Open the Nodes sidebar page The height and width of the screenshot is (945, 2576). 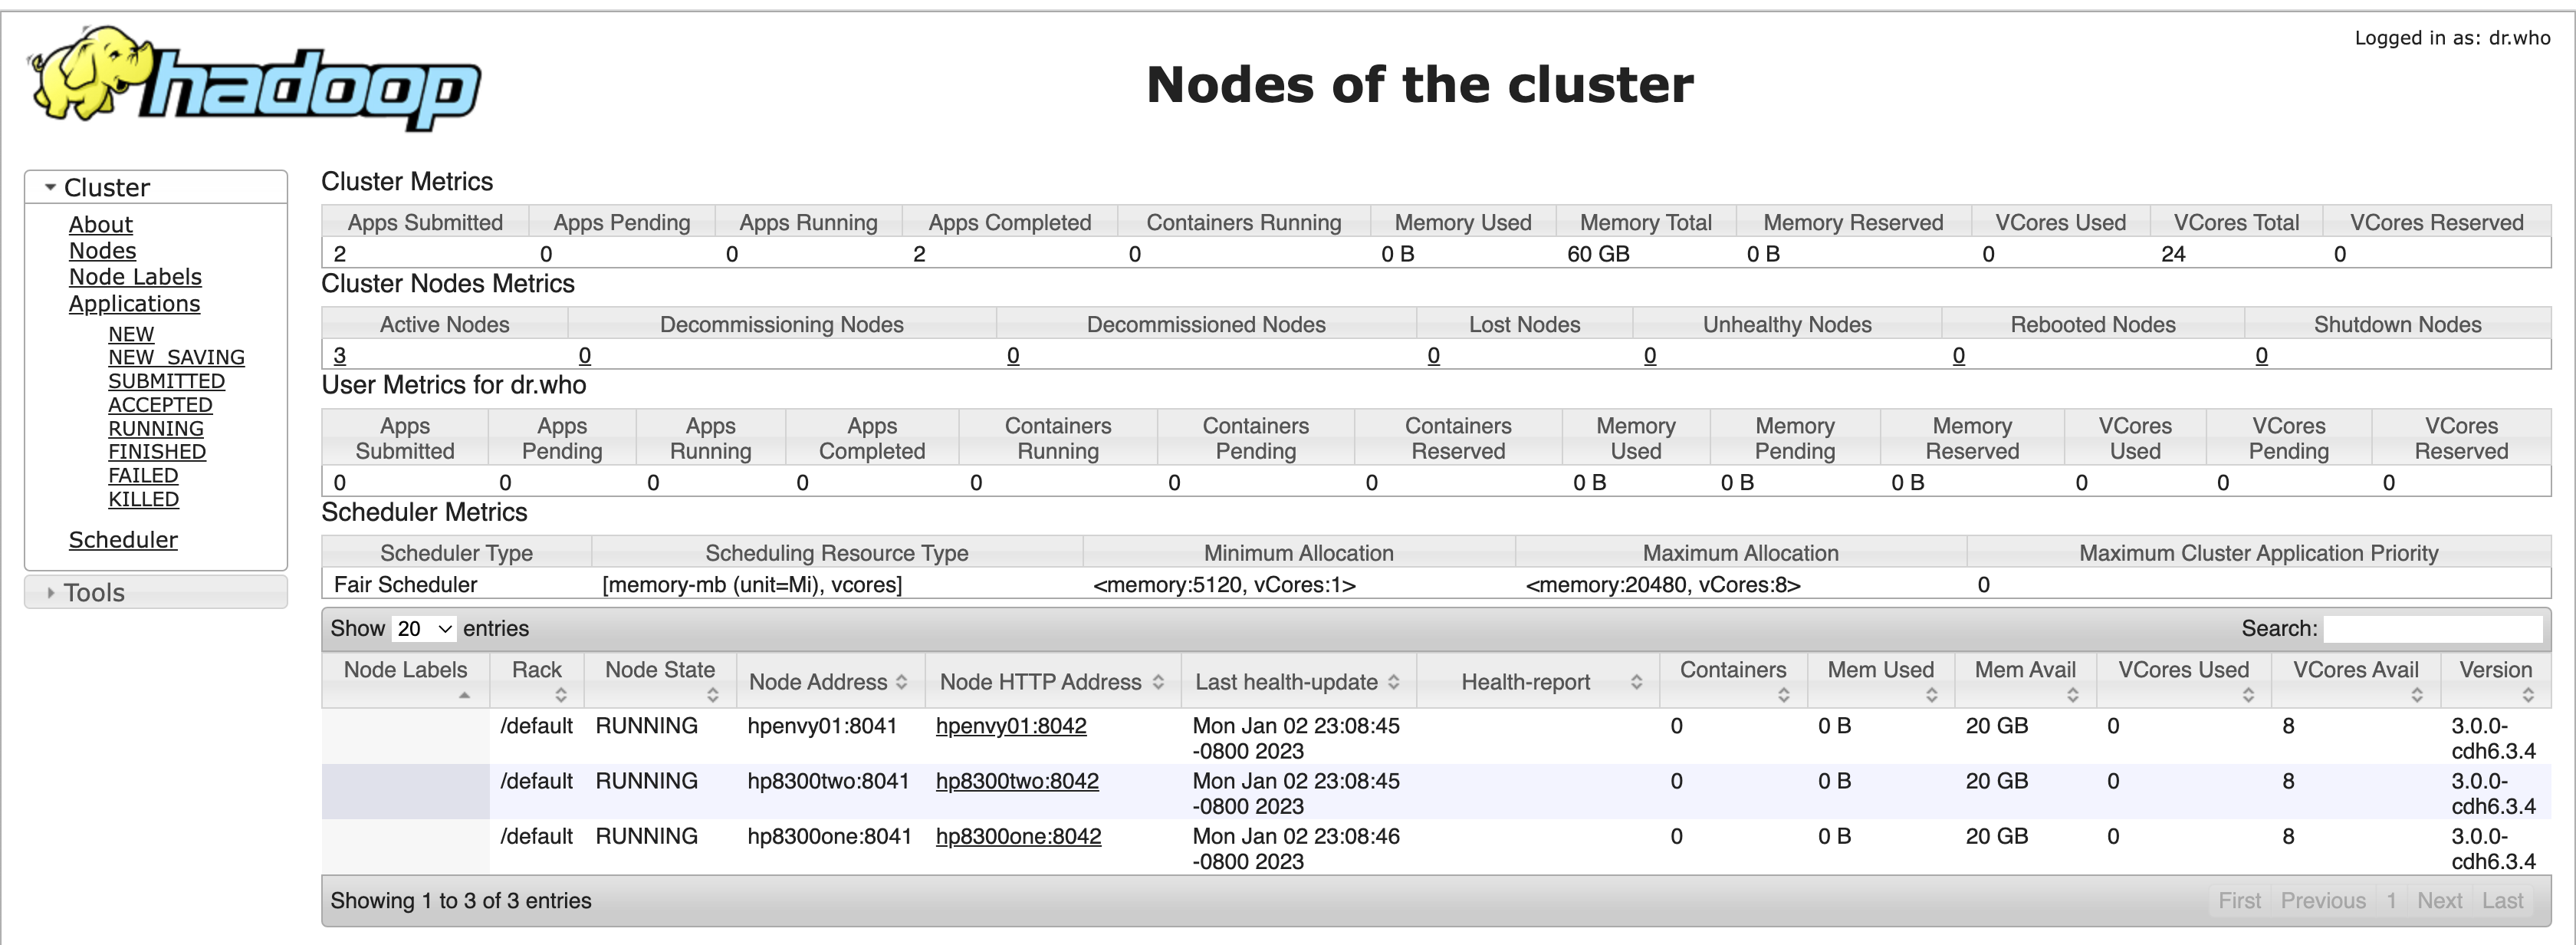[101, 251]
